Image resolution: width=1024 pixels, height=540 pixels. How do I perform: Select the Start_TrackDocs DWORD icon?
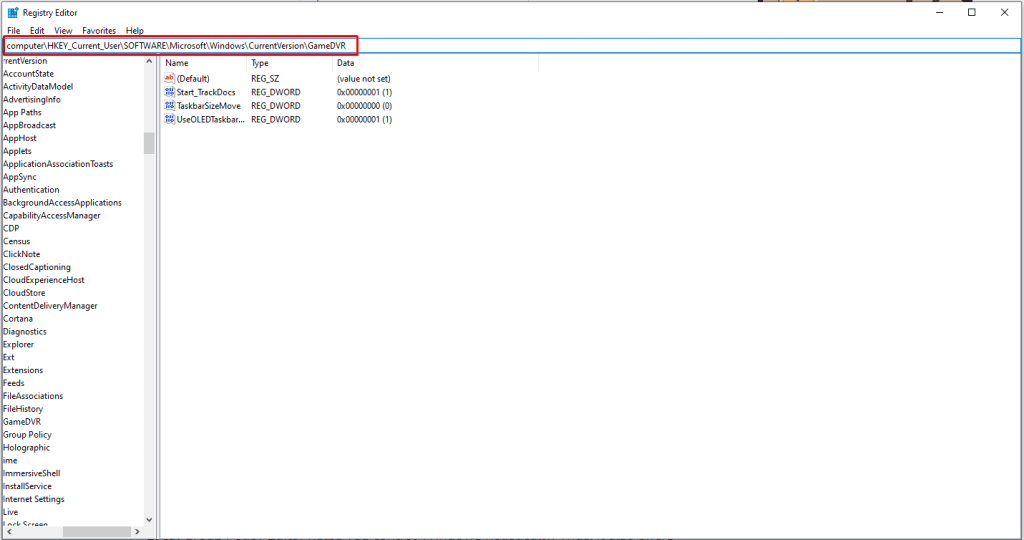coord(170,92)
